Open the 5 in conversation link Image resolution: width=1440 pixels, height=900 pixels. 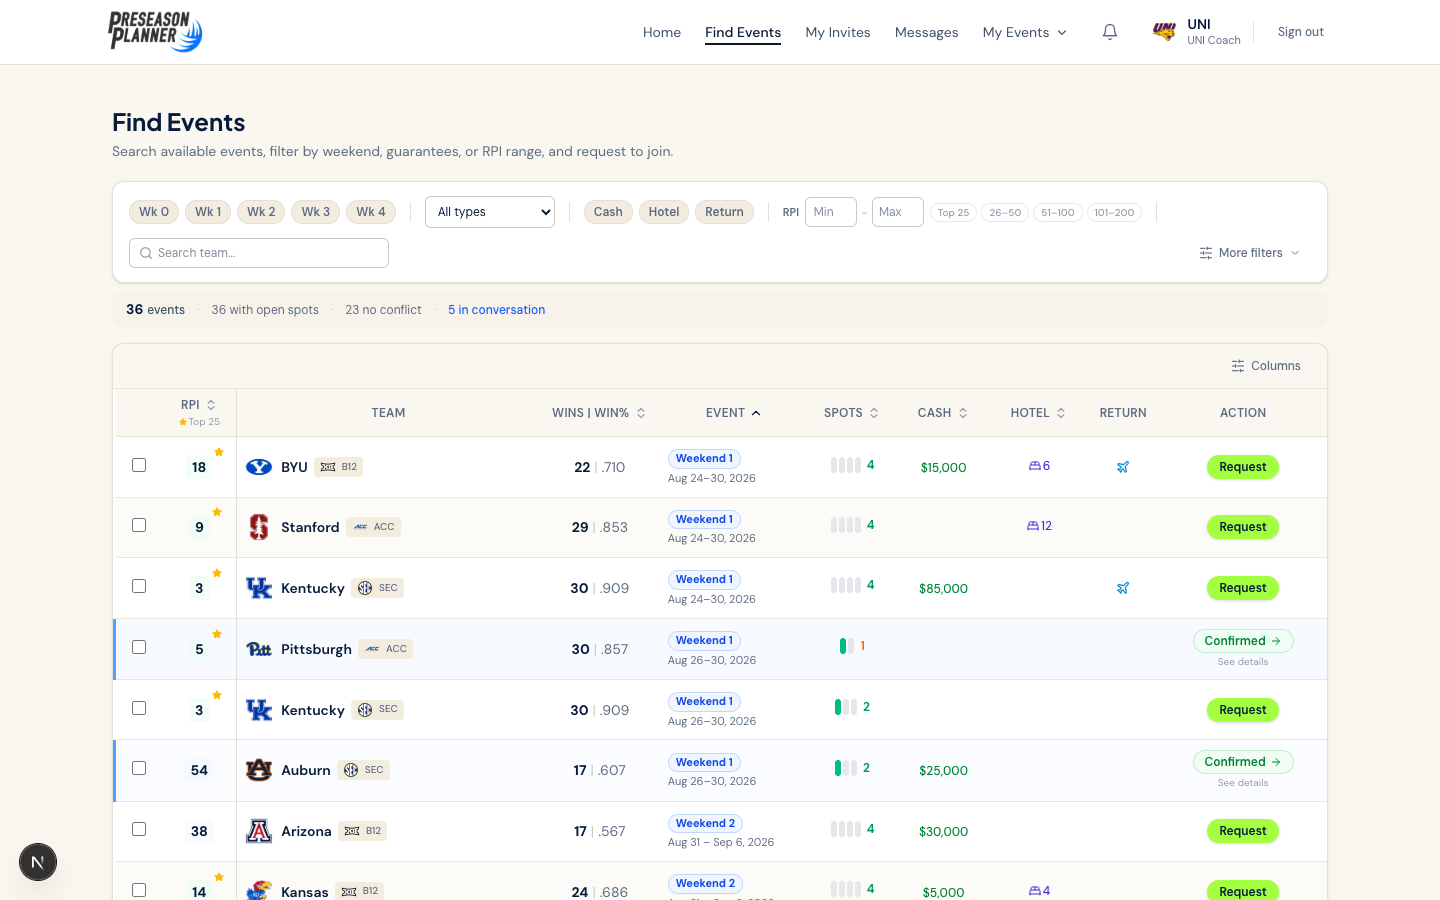(x=496, y=310)
